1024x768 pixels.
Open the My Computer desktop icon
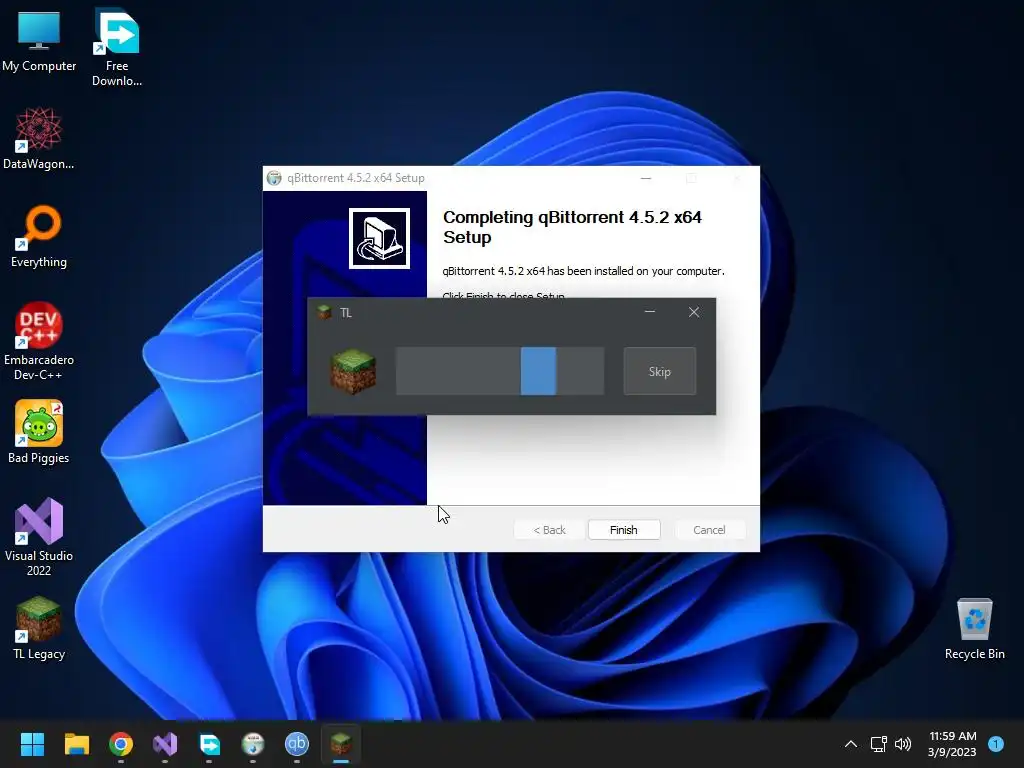[x=39, y=41]
